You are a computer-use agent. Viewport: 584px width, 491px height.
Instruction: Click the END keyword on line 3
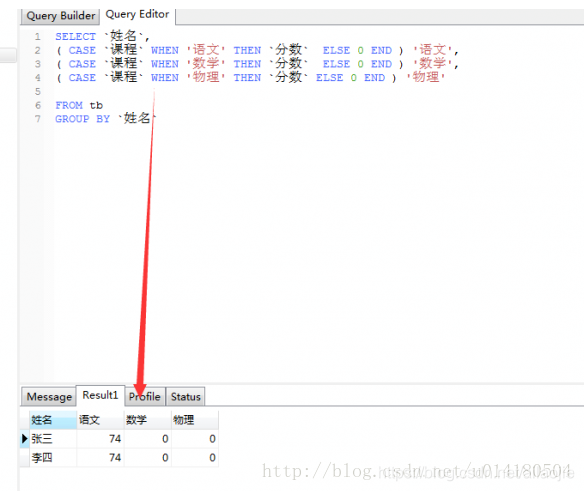pos(381,64)
